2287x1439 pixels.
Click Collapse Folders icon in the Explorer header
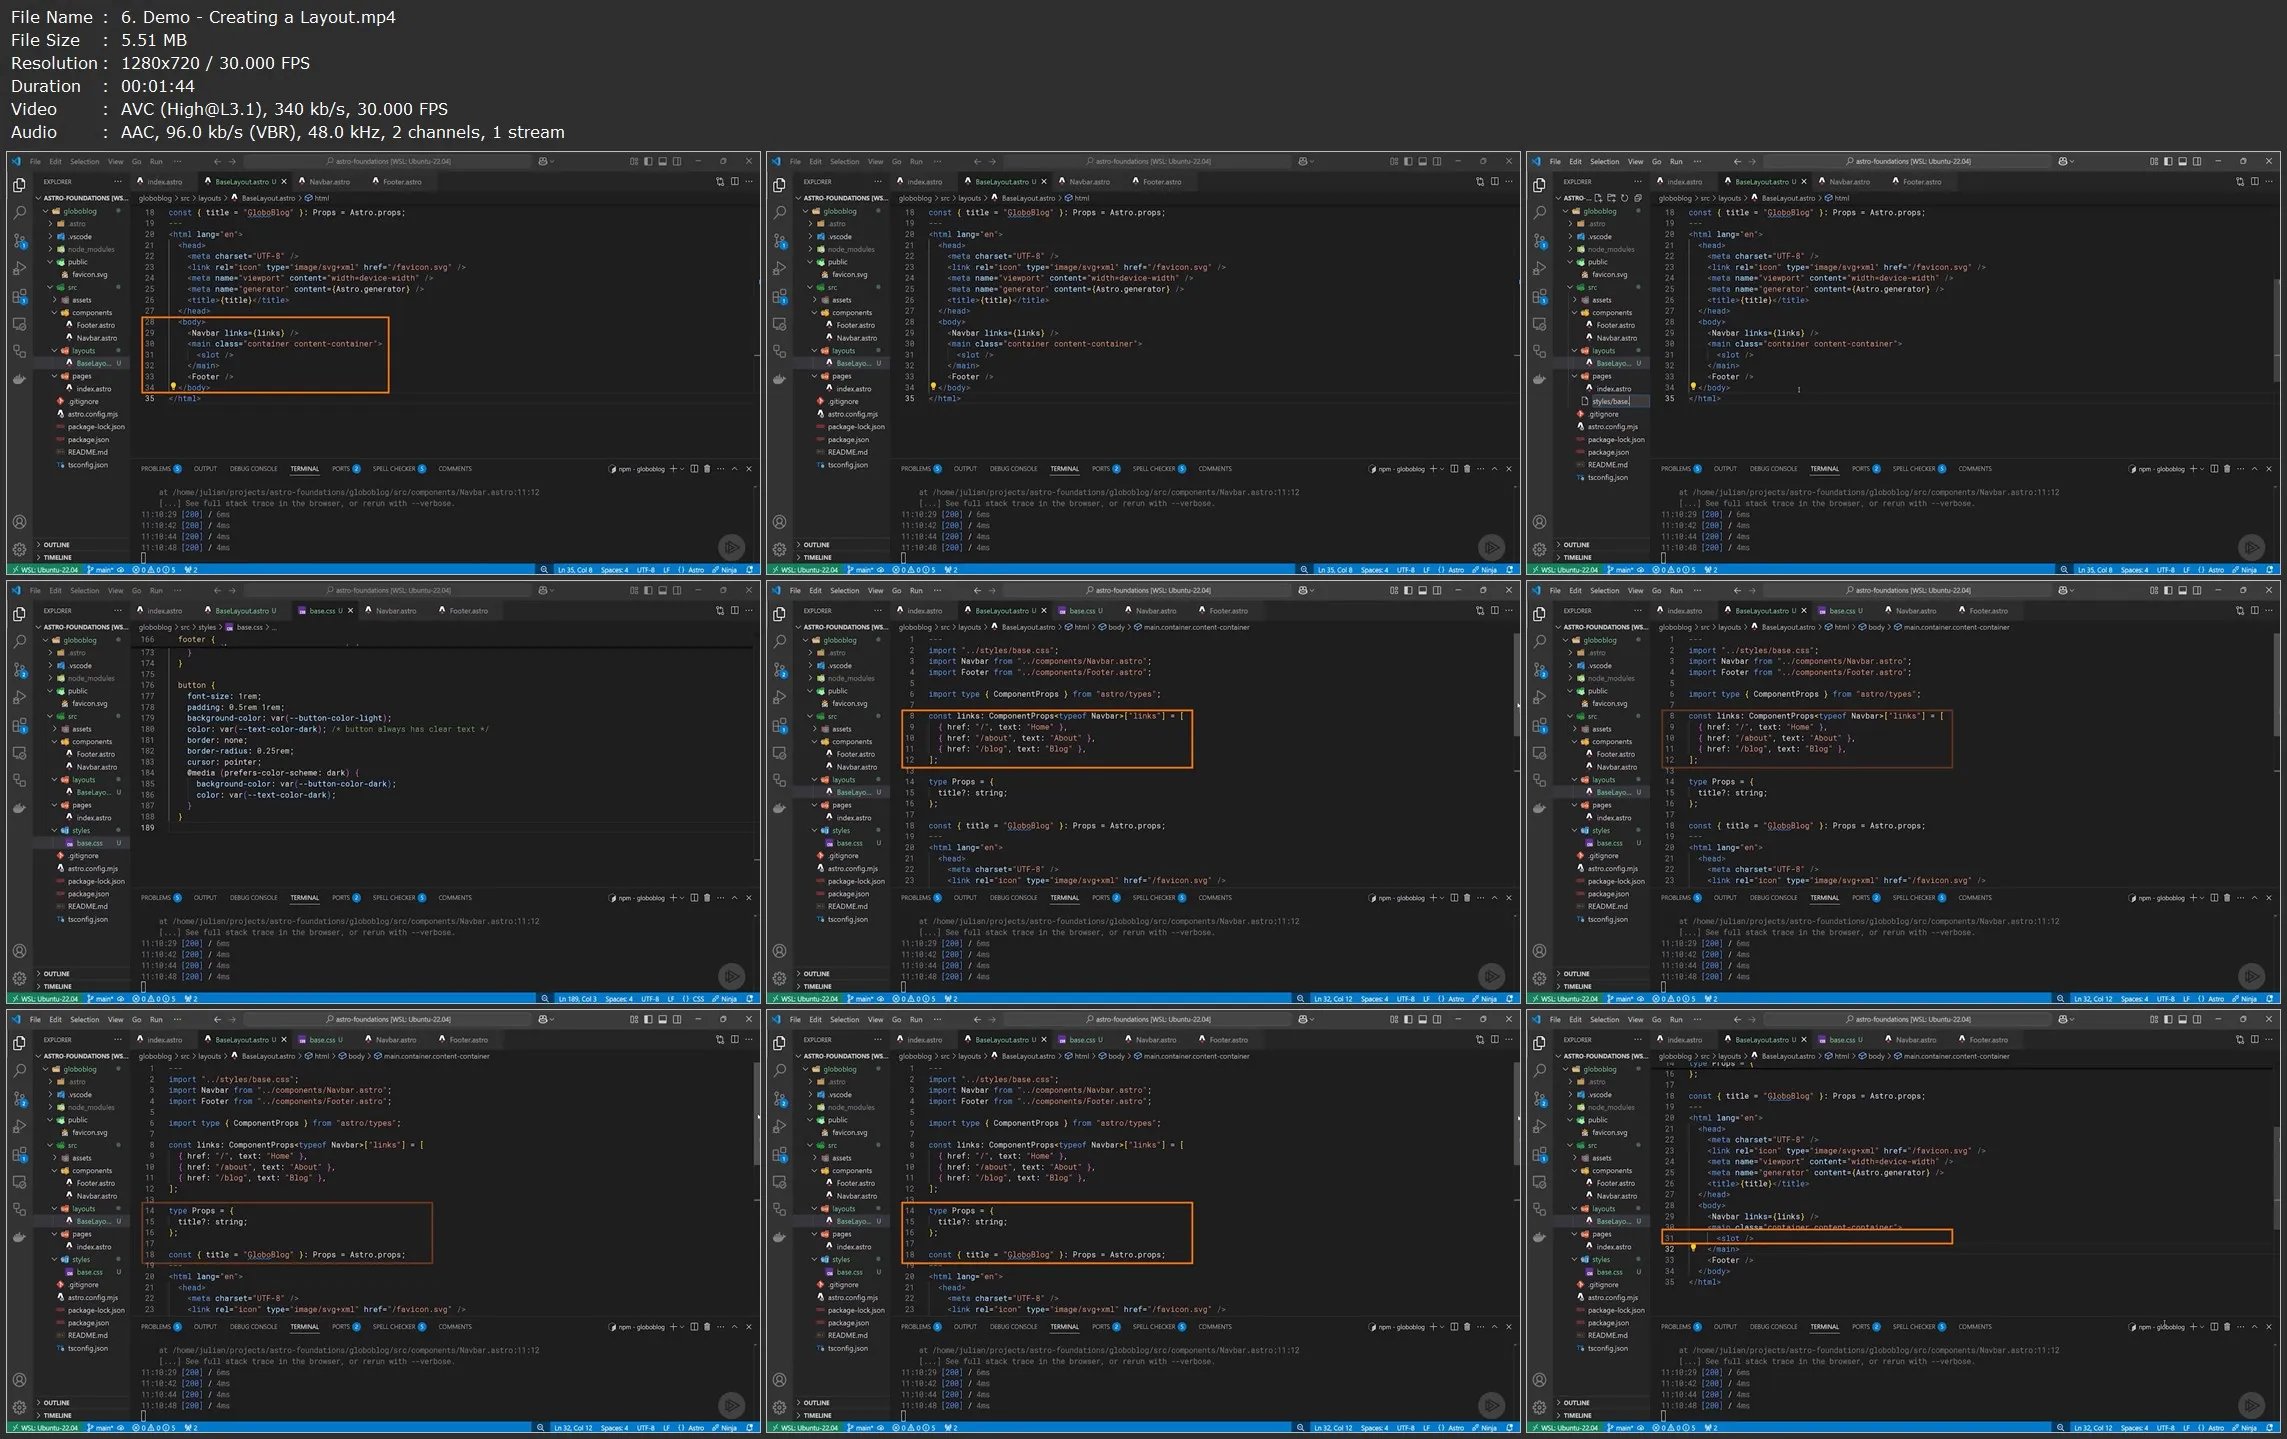point(1638,198)
